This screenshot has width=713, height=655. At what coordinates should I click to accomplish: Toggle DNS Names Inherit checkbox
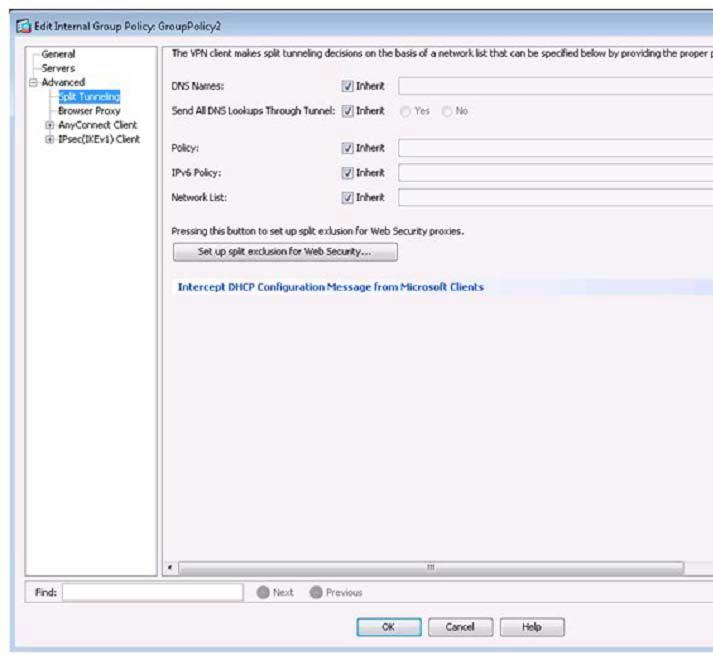tap(348, 87)
